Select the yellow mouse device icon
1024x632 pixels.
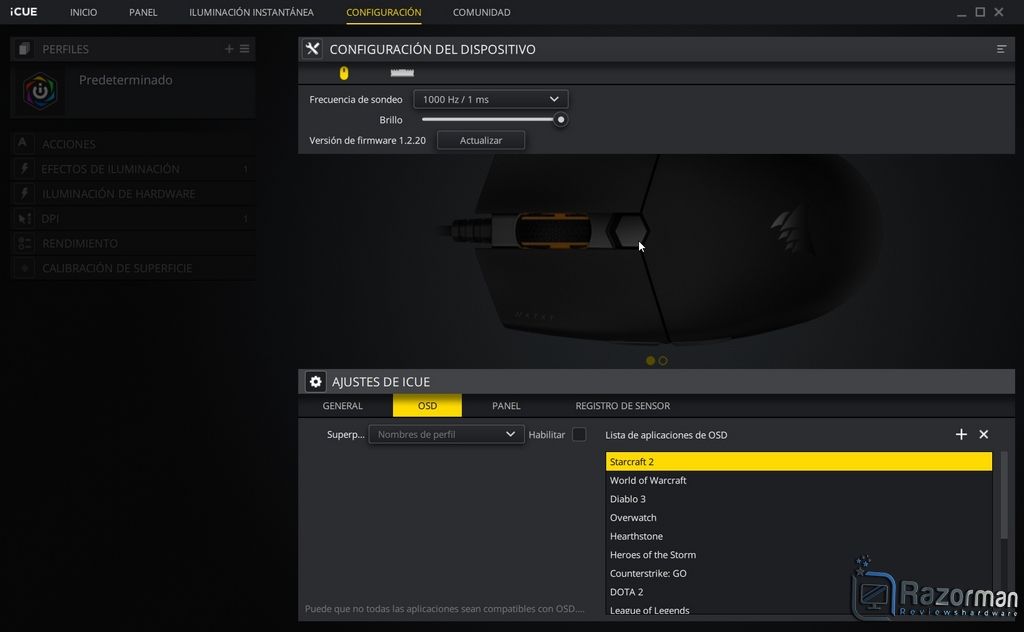pyautogui.click(x=344, y=73)
